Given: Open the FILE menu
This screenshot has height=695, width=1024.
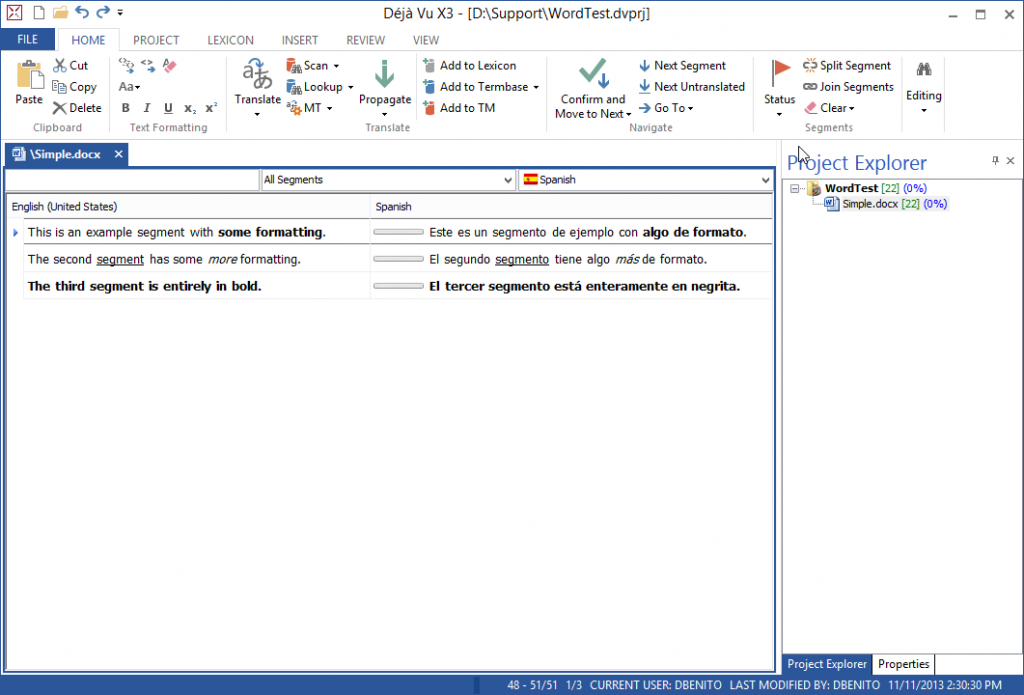Looking at the screenshot, I should [x=27, y=39].
